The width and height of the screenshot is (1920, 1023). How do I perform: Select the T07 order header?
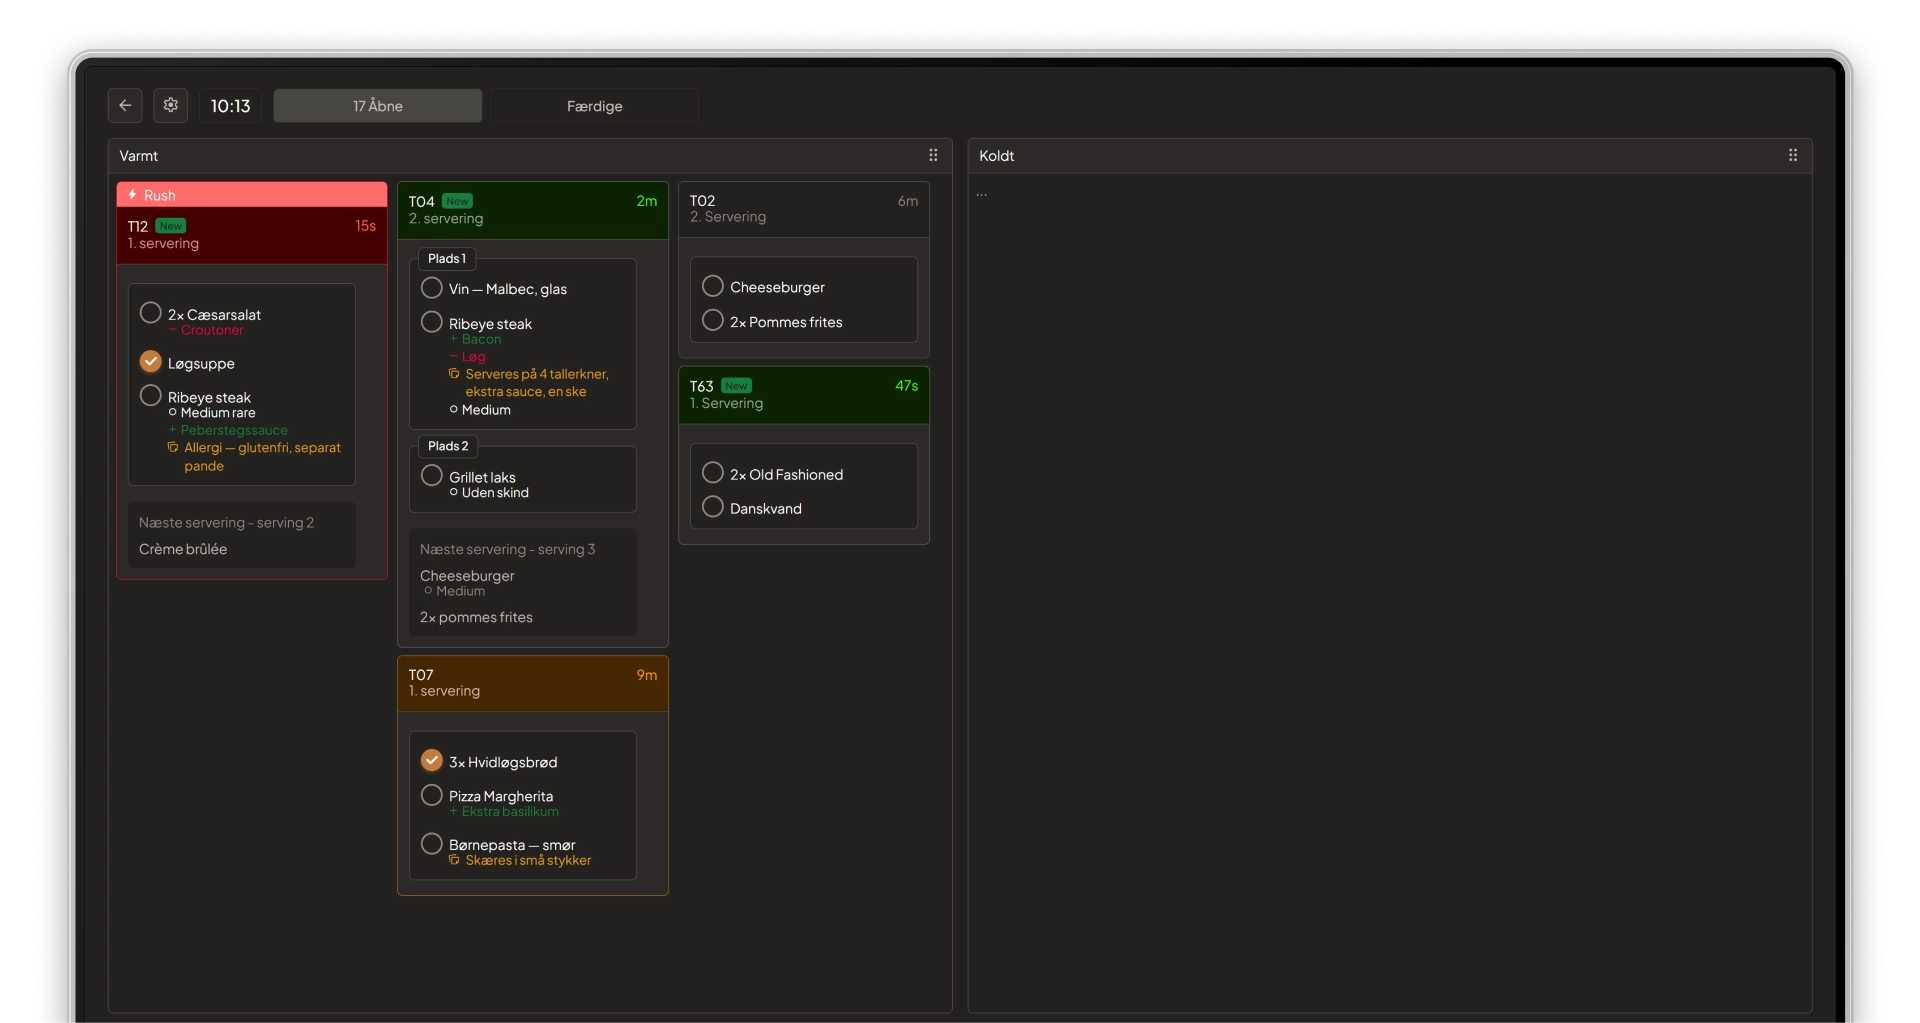[533, 683]
